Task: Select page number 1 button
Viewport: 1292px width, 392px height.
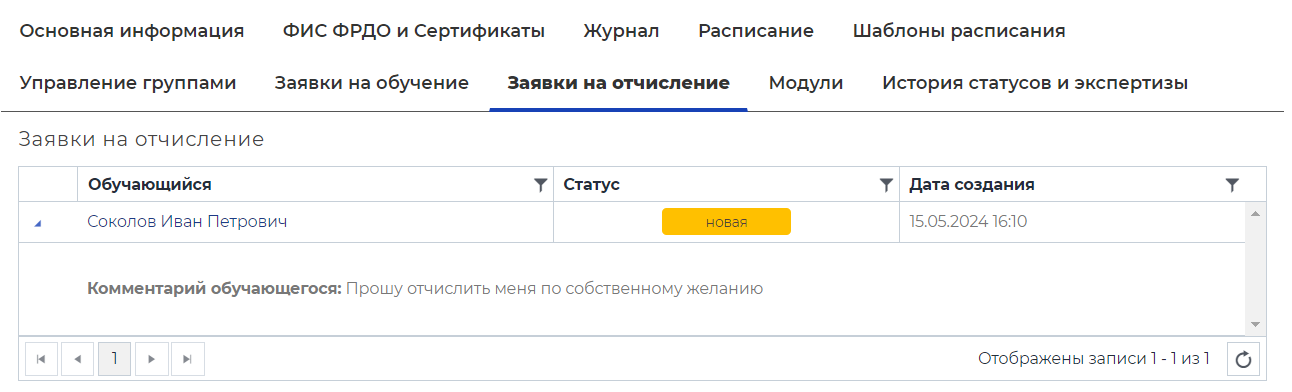Action: [x=114, y=358]
